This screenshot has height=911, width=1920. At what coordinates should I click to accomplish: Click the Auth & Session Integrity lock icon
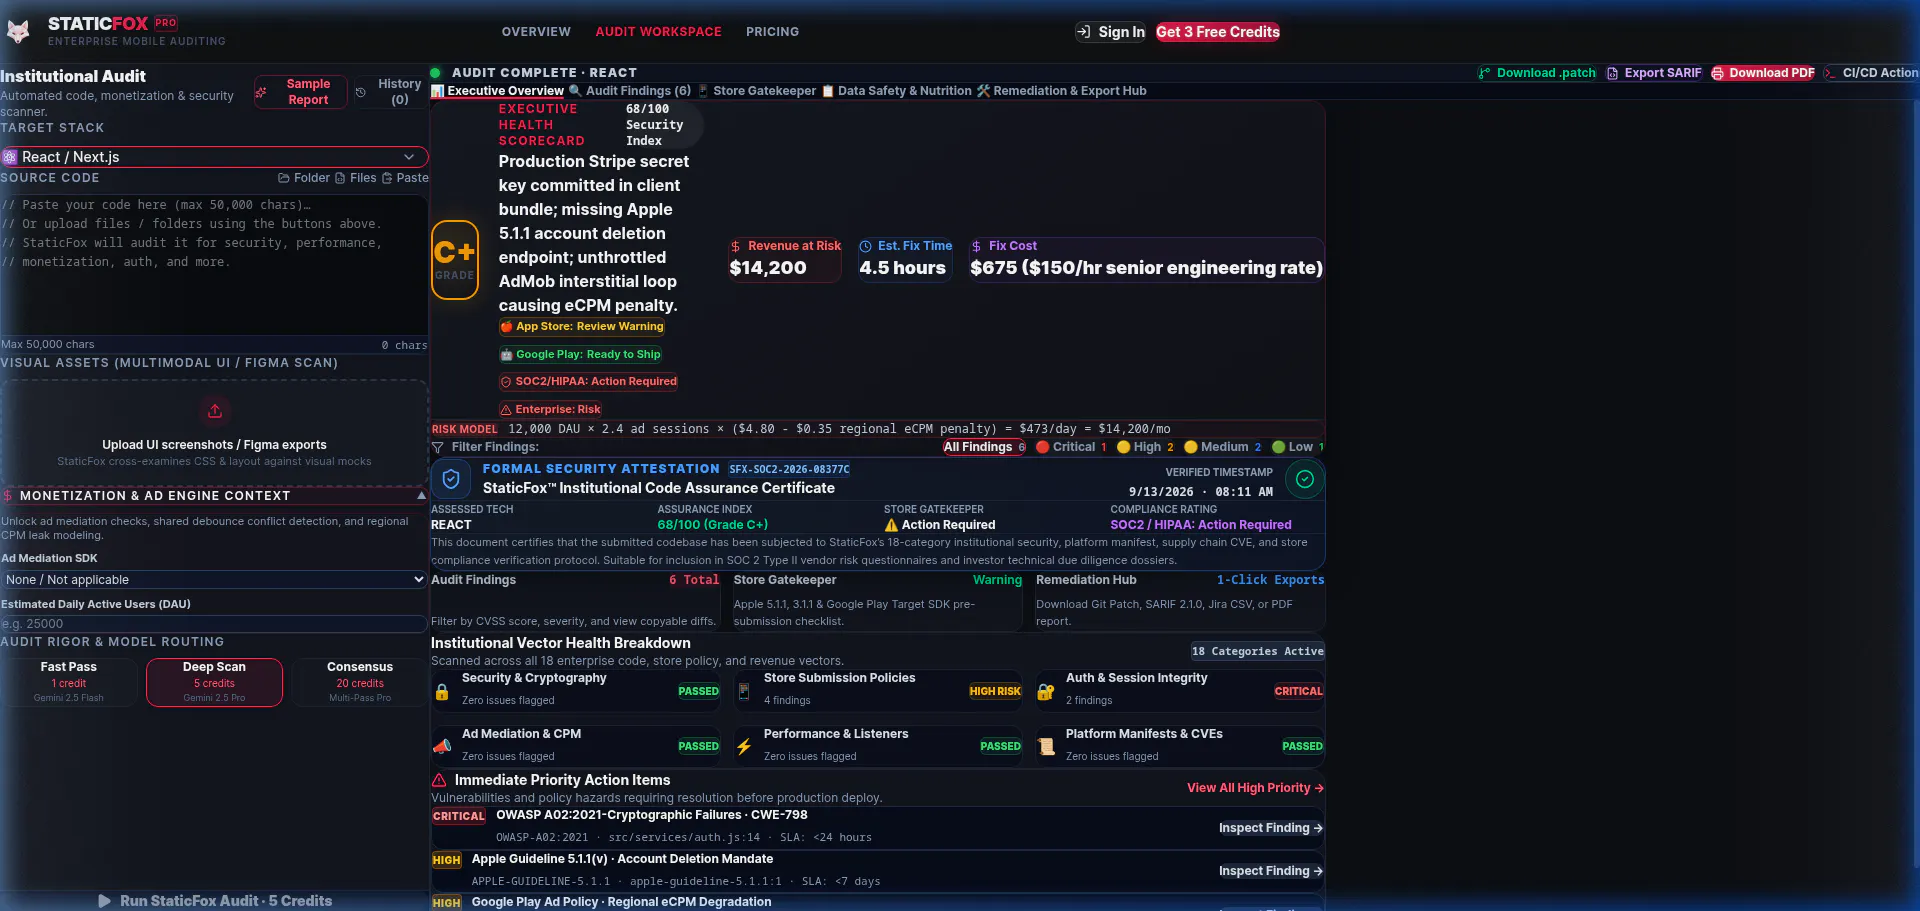click(x=1046, y=692)
